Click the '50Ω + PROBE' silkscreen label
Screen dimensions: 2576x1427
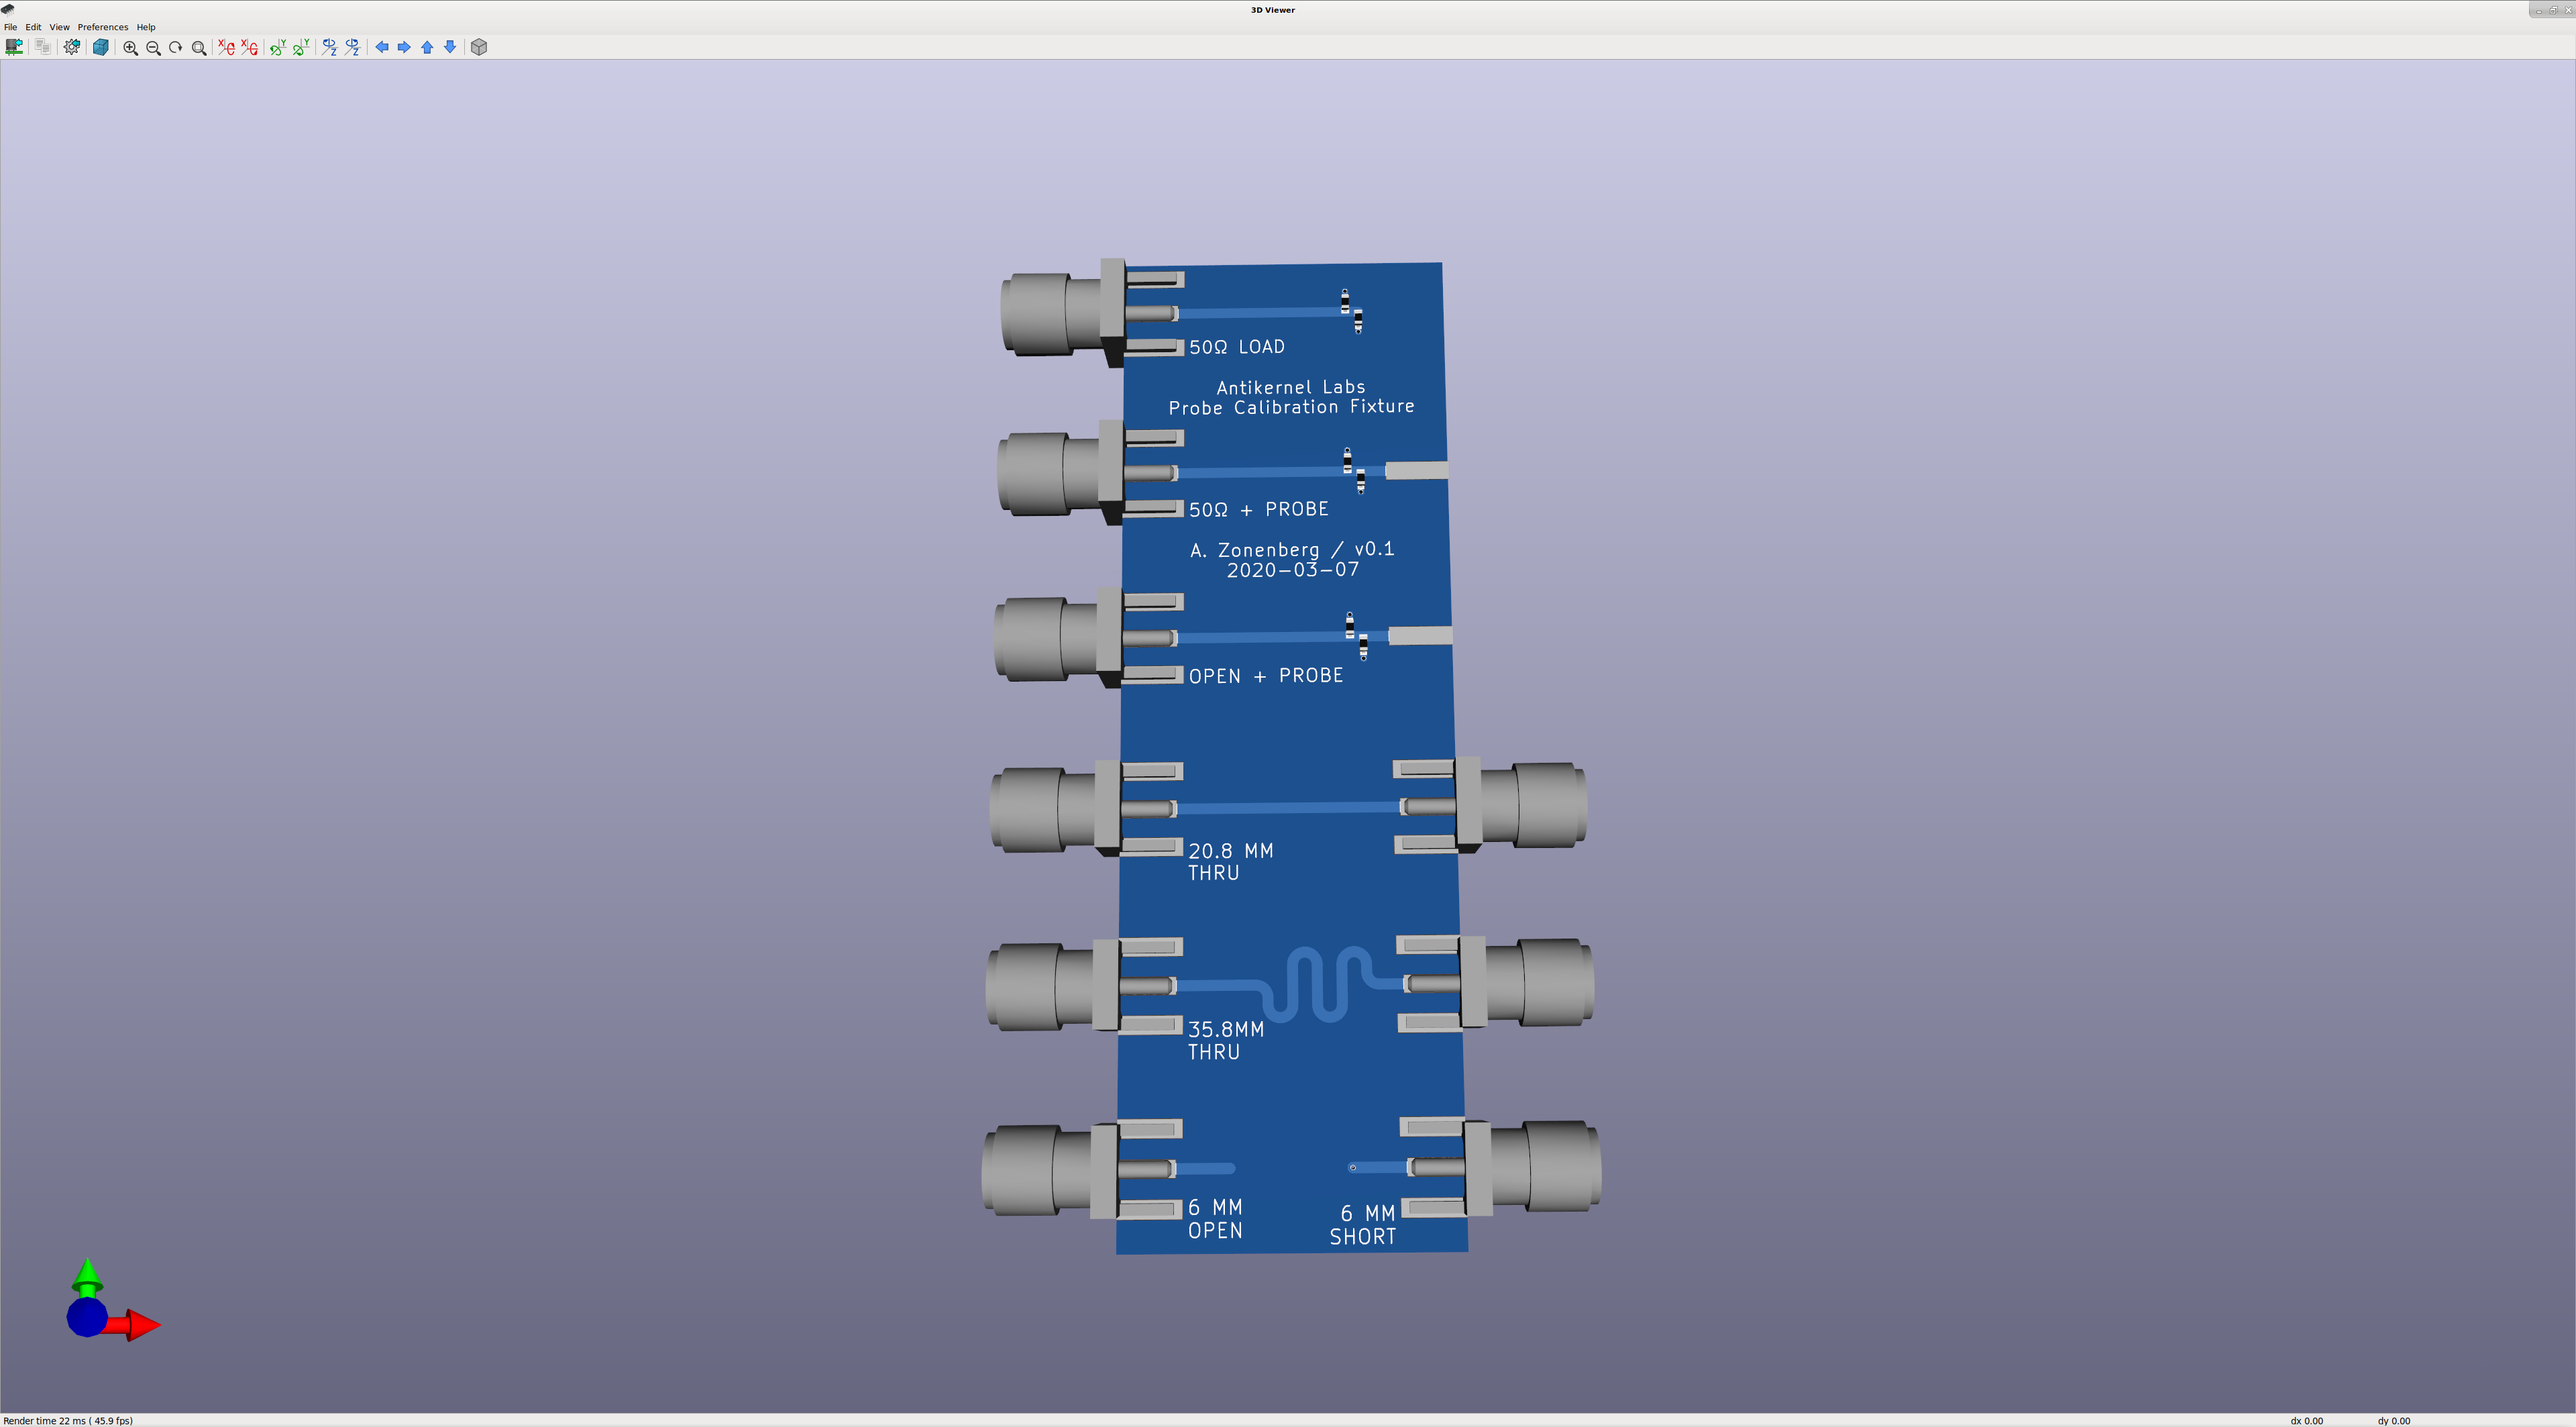pos(1259,509)
